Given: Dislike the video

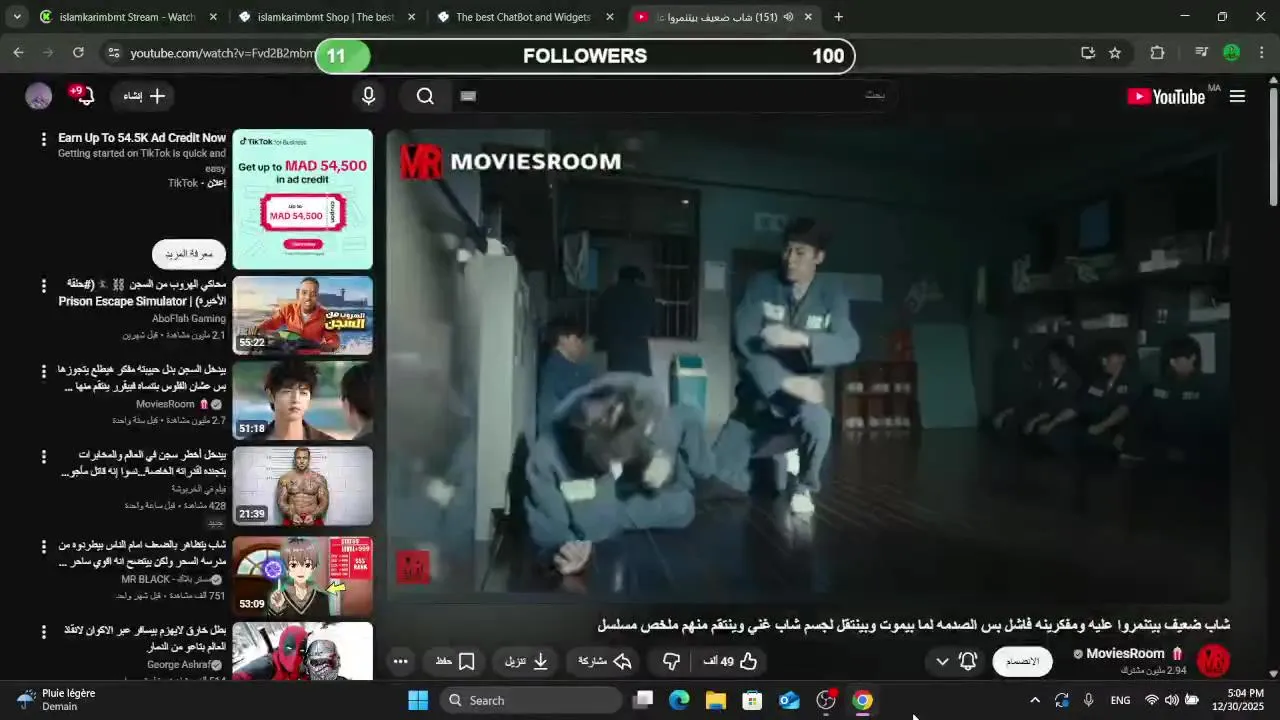Looking at the screenshot, I should tap(672, 661).
